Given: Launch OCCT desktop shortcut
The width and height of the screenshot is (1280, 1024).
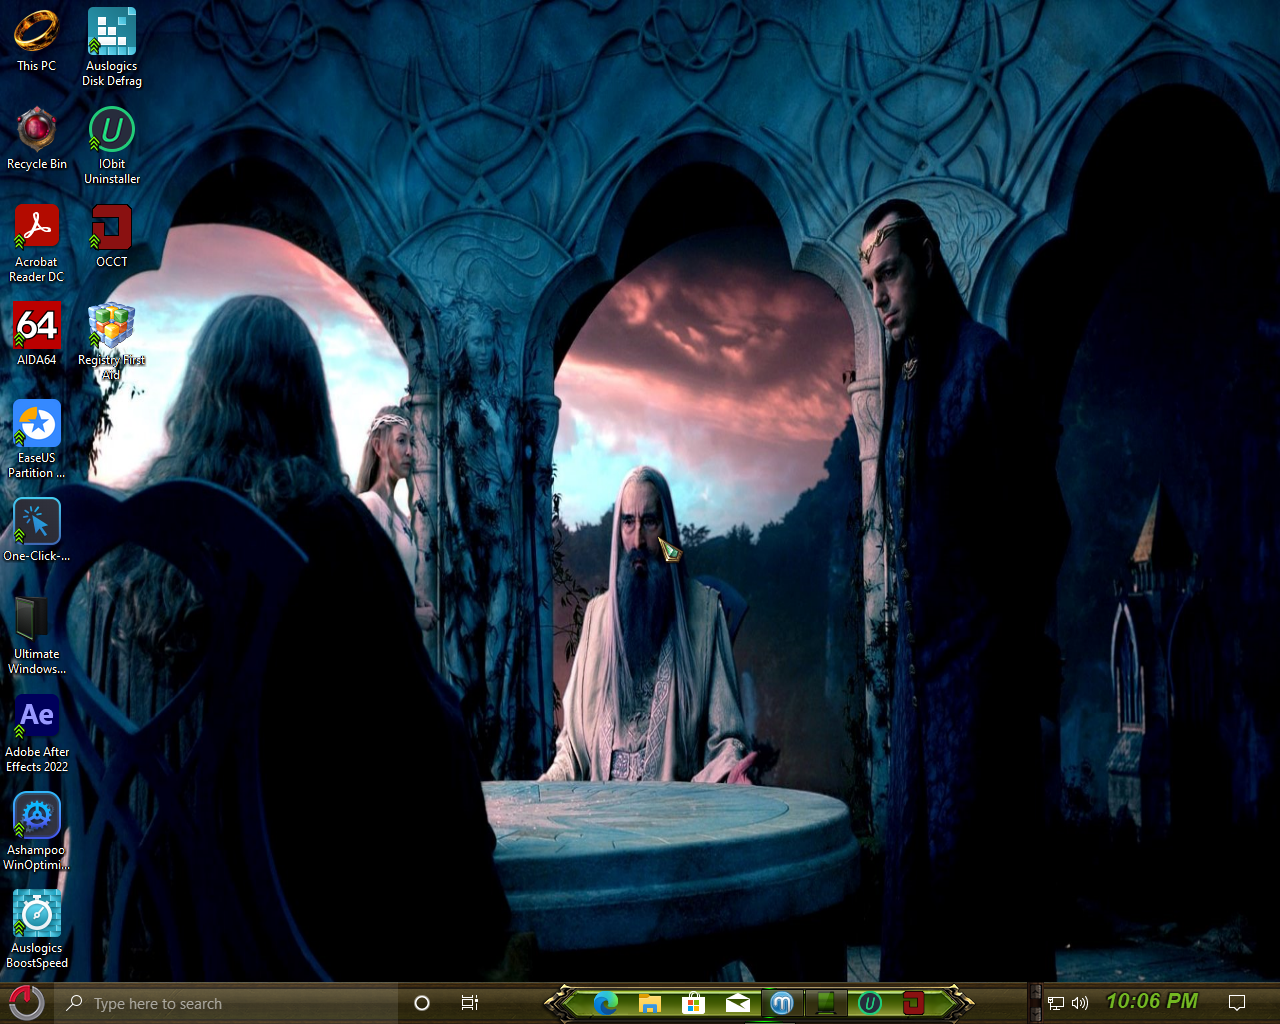Looking at the screenshot, I should pos(112,236).
